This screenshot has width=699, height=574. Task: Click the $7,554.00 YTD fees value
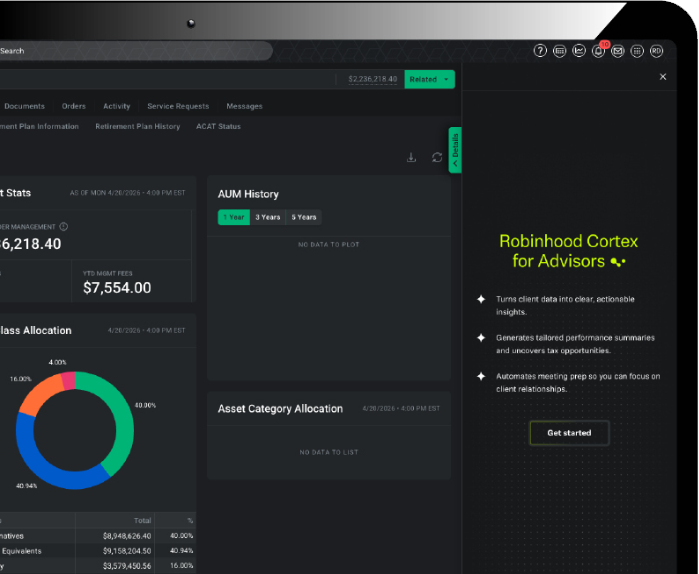[x=117, y=288]
